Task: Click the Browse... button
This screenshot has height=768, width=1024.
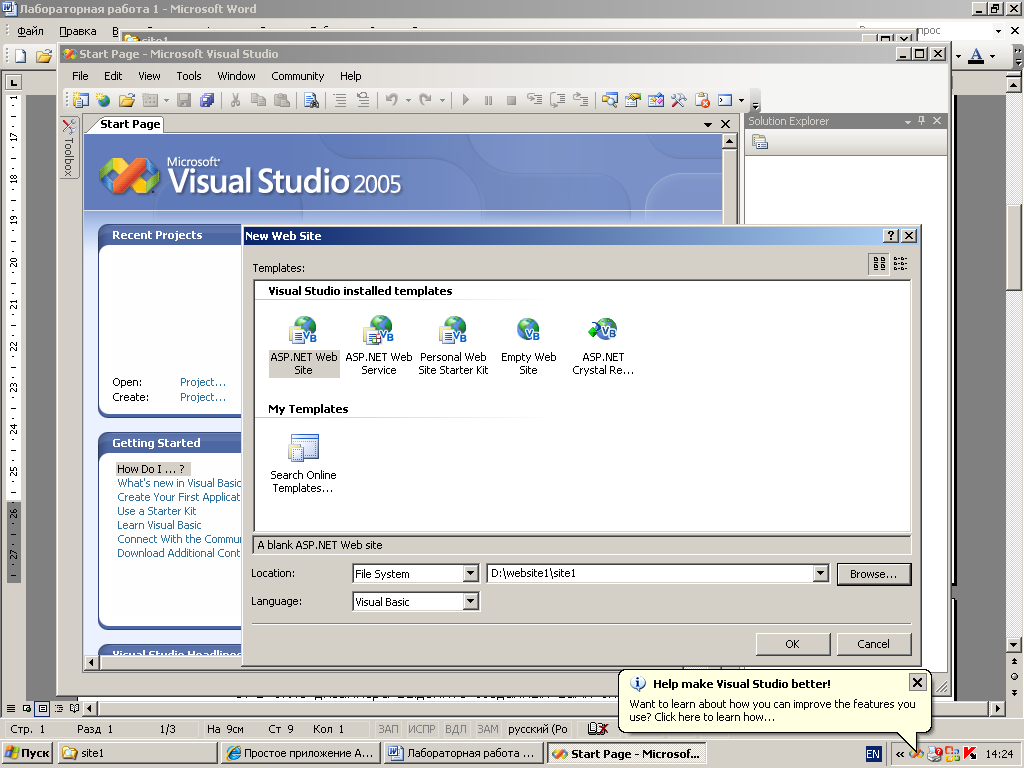Action: pos(873,574)
